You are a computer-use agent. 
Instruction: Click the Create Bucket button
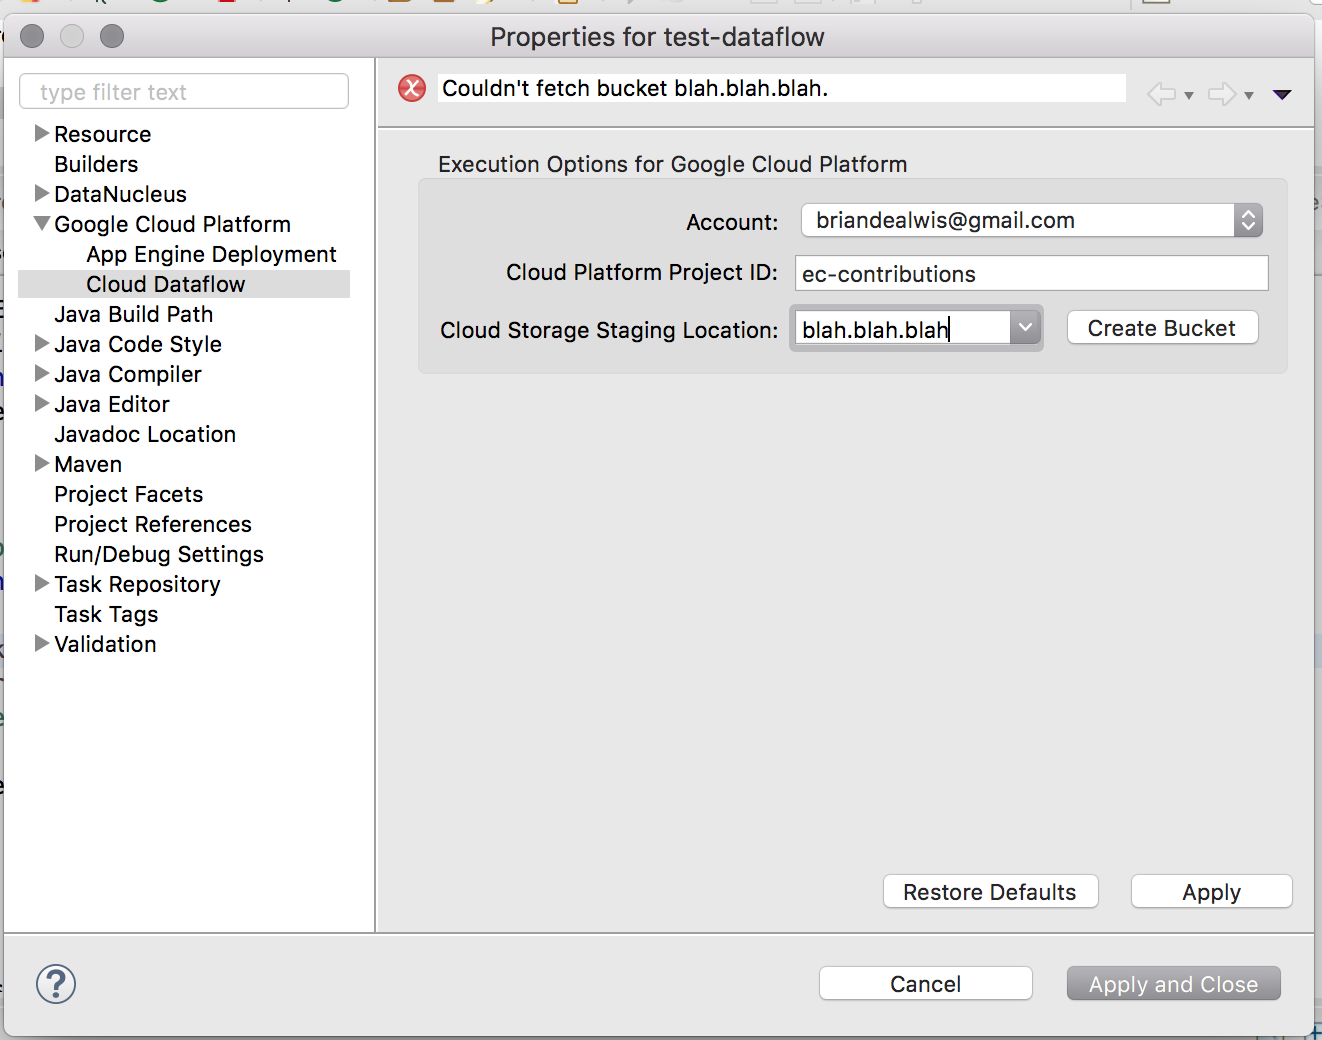(x=1161, y=327)
